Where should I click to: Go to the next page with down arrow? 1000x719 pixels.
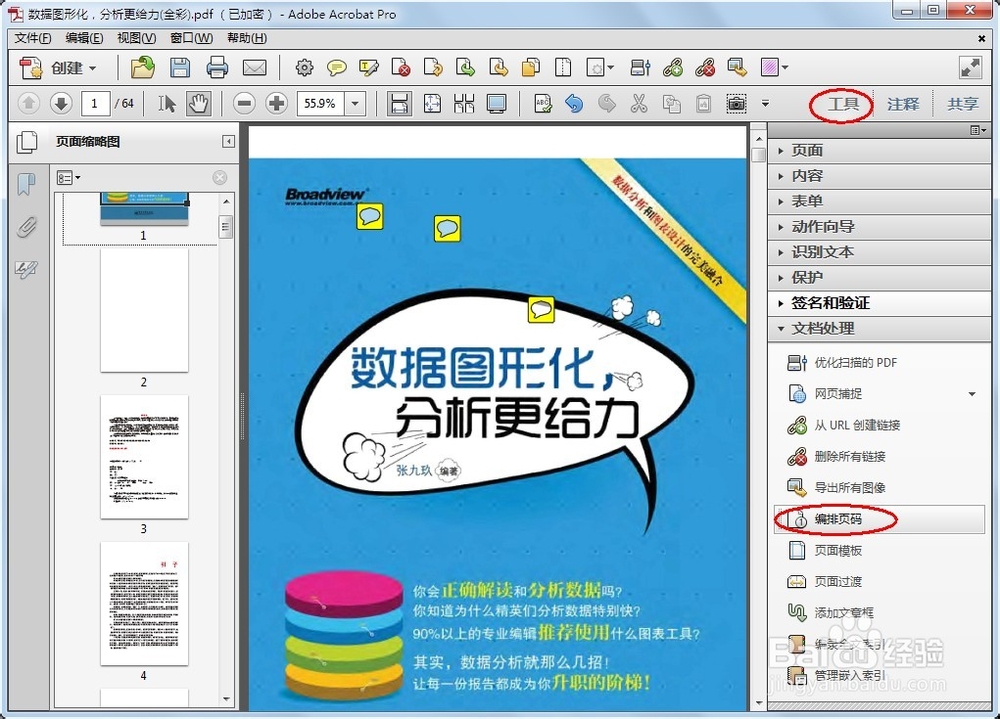pyautogui.click(x=61, y=103)
